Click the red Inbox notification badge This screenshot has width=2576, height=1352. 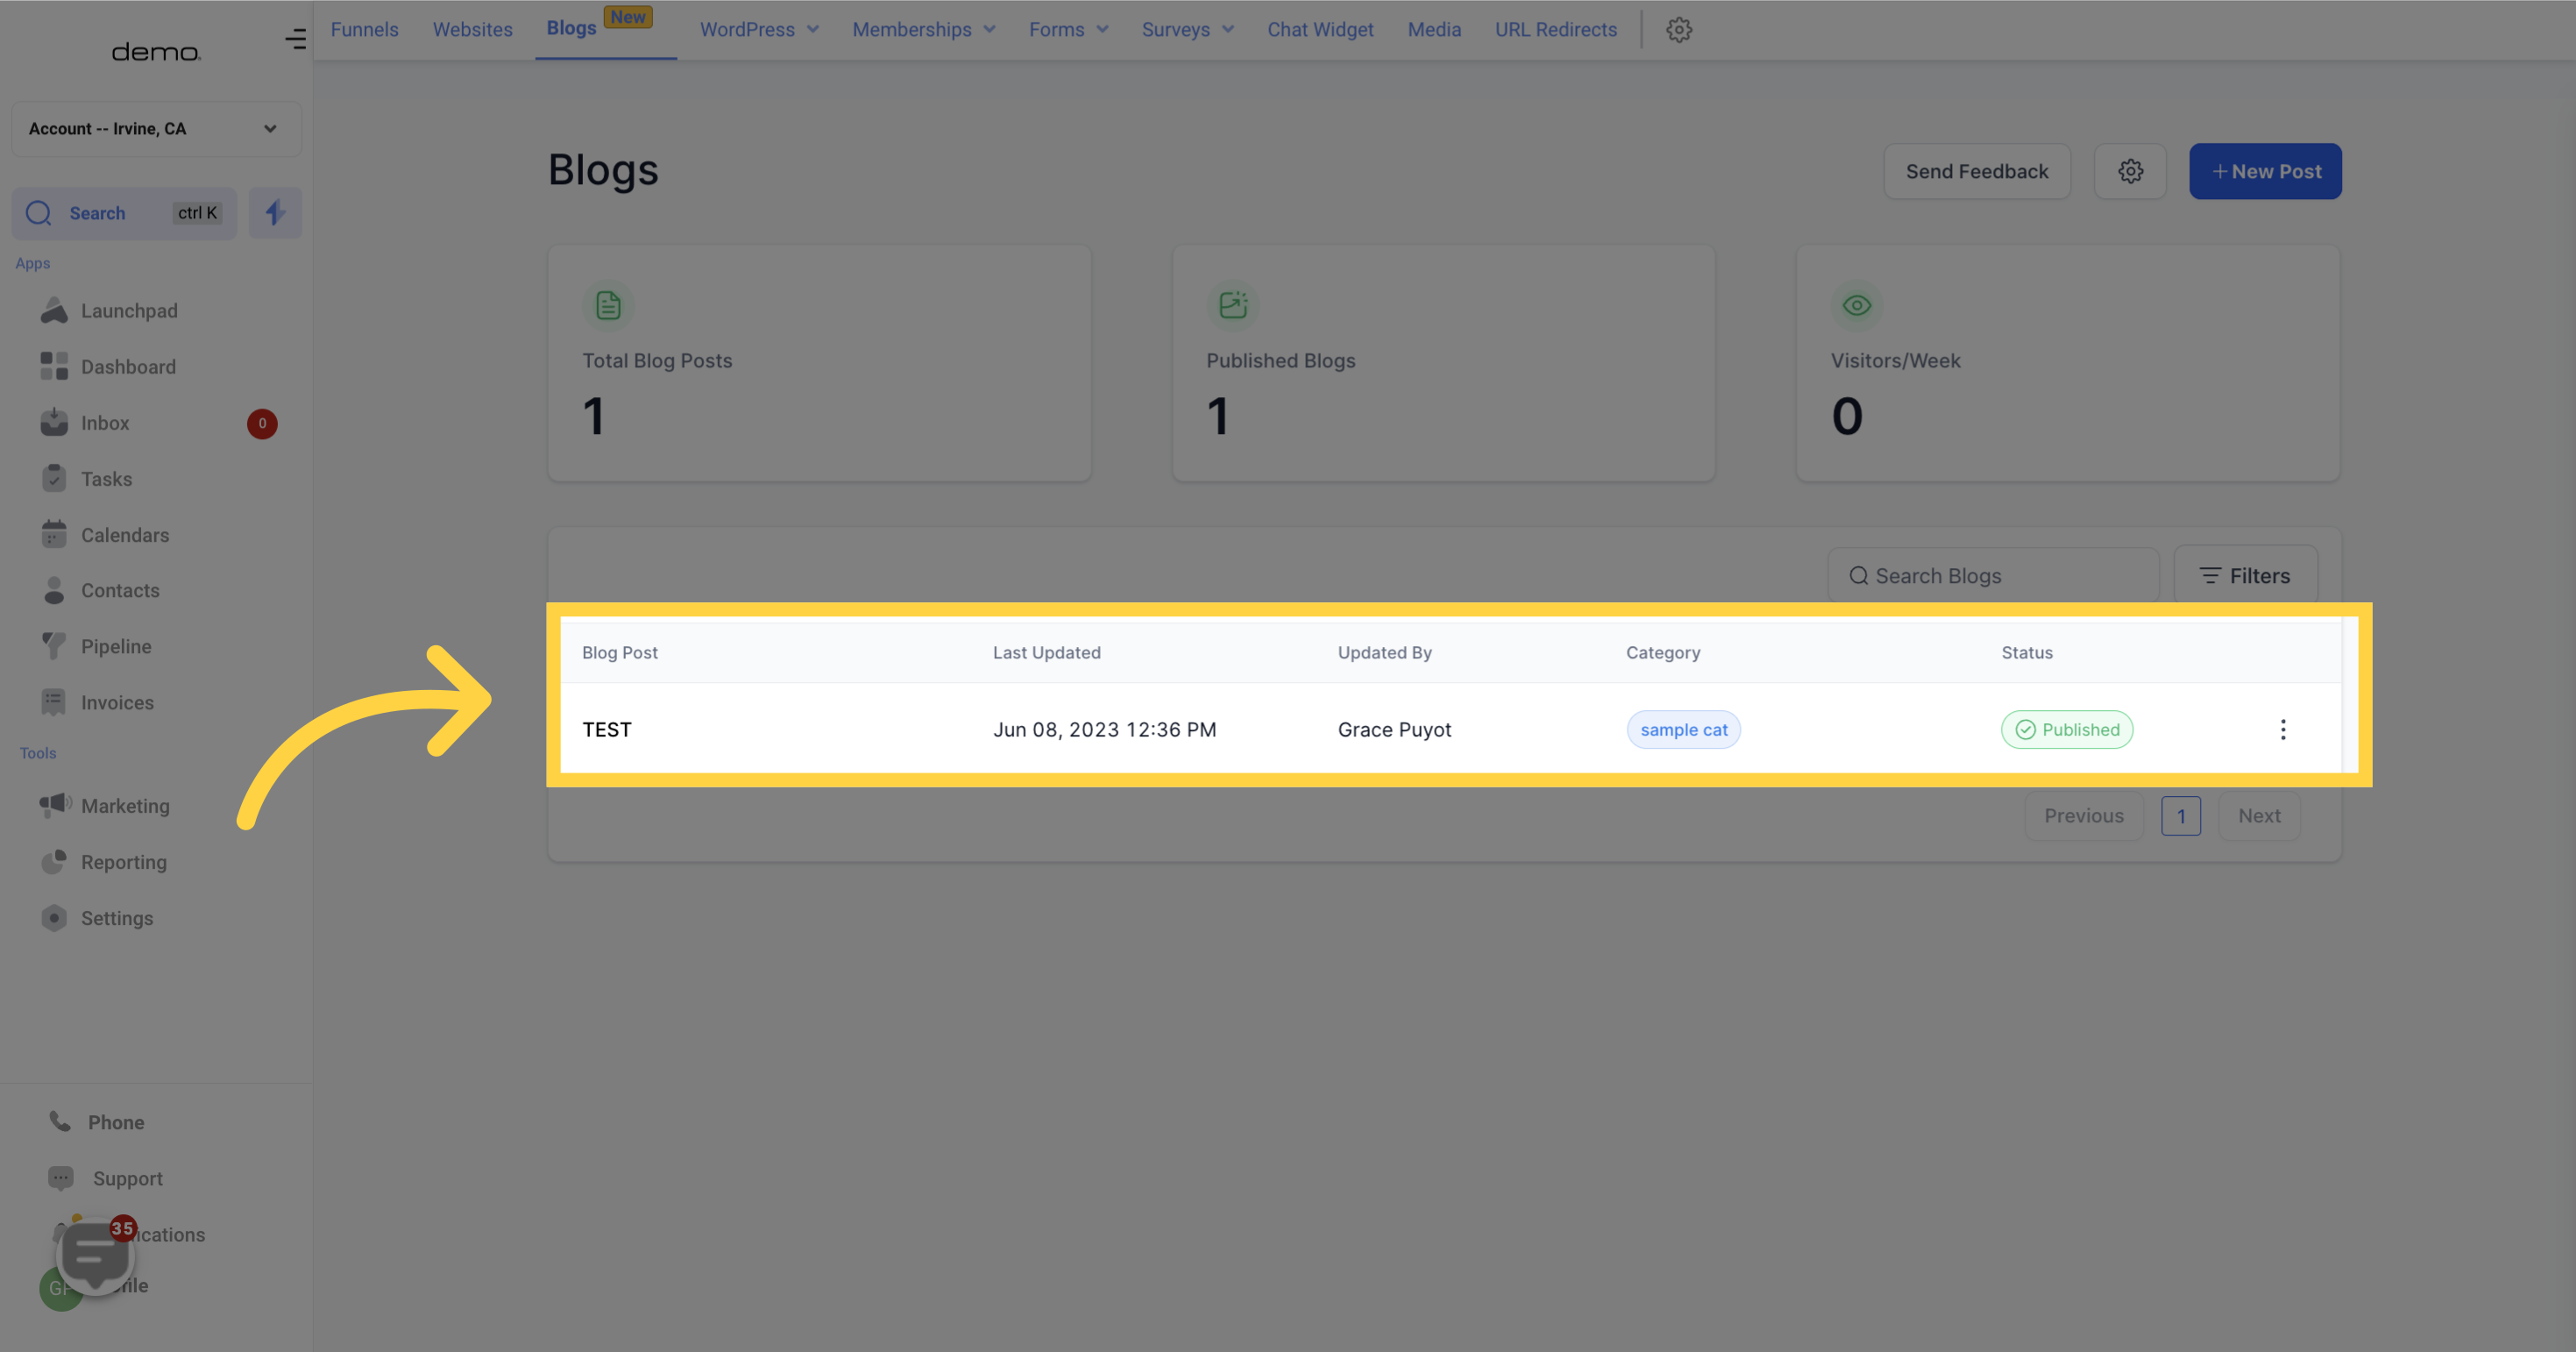[x=262, y=423]
